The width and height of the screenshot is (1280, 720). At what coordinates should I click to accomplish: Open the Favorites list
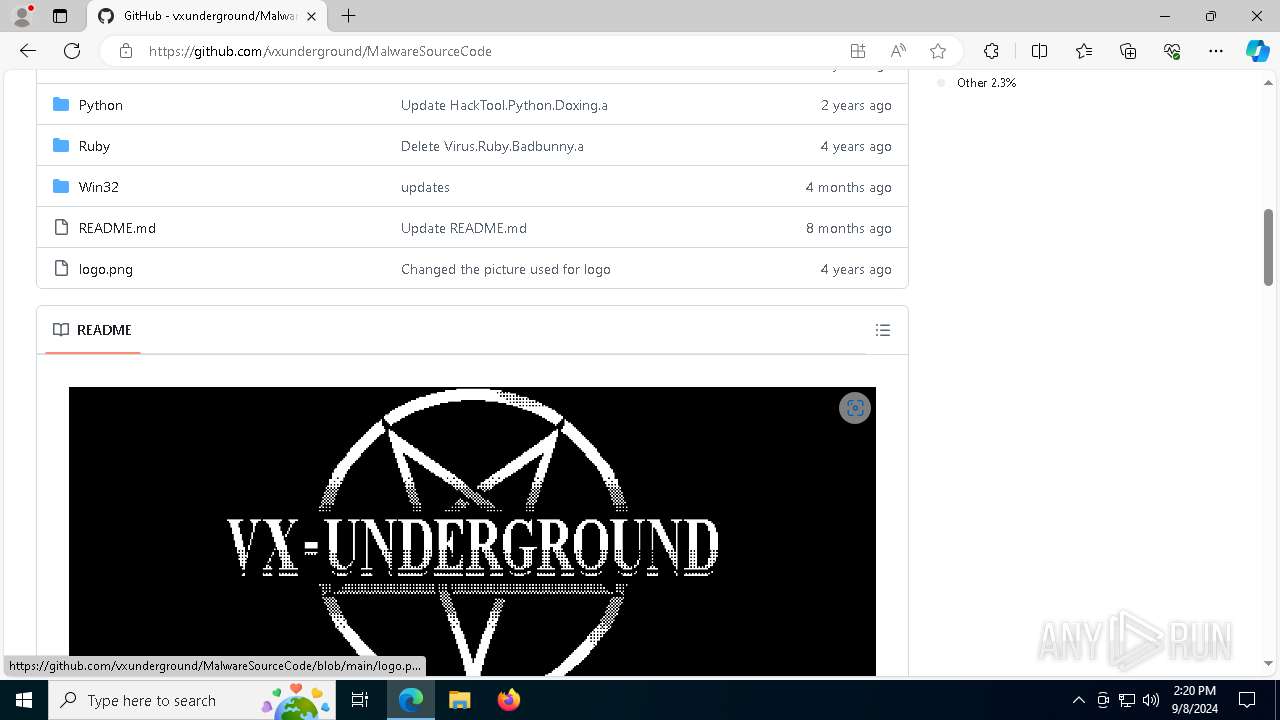point(1084,51)
